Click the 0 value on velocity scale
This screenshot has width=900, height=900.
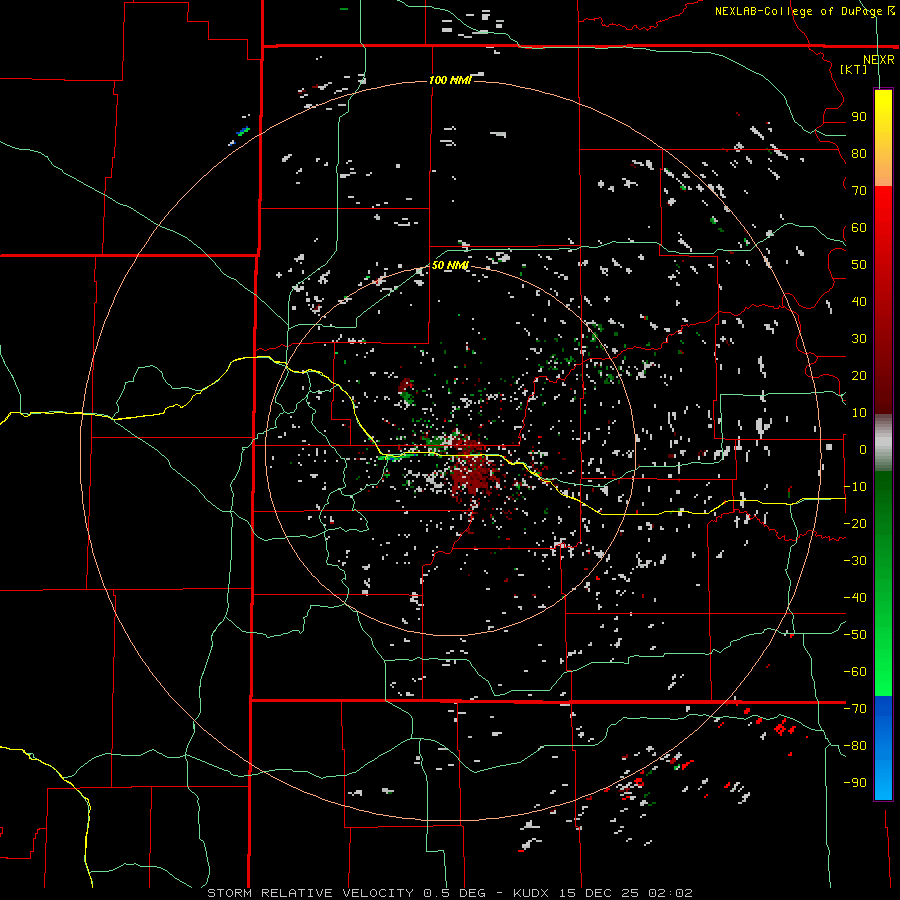[862, 449]
